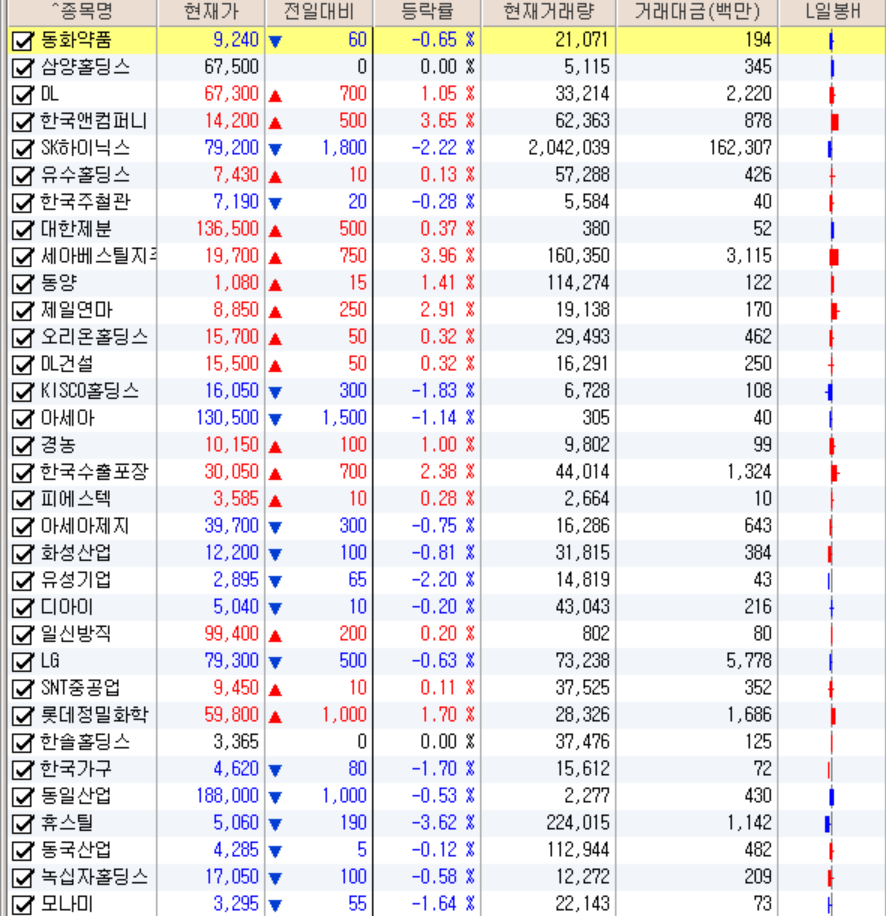This screenshot has width=886, height=916.
Task: Click 한솔홀딩스 price 3,365
Action: 236,742
